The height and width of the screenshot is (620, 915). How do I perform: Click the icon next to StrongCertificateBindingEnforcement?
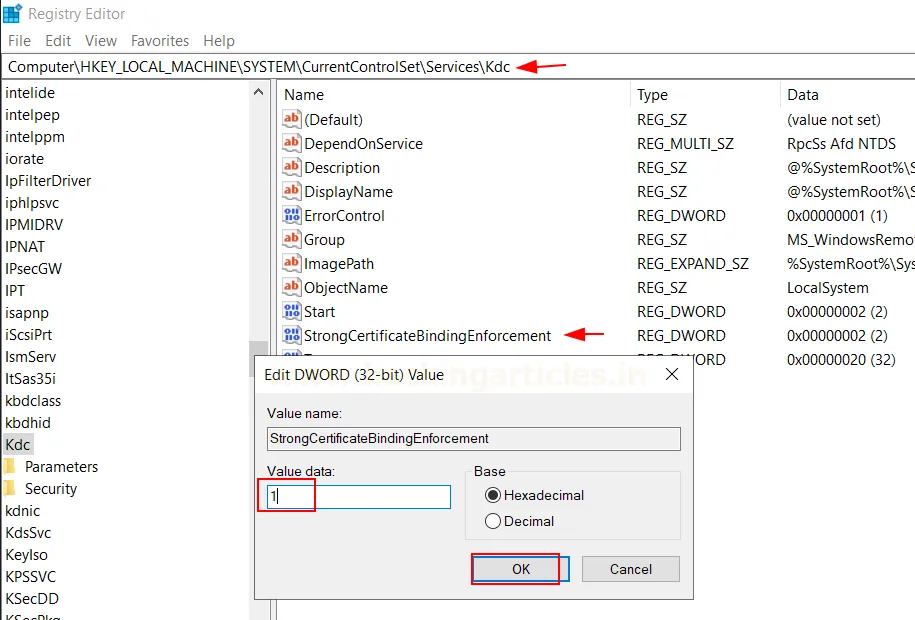tap(292, 336)
